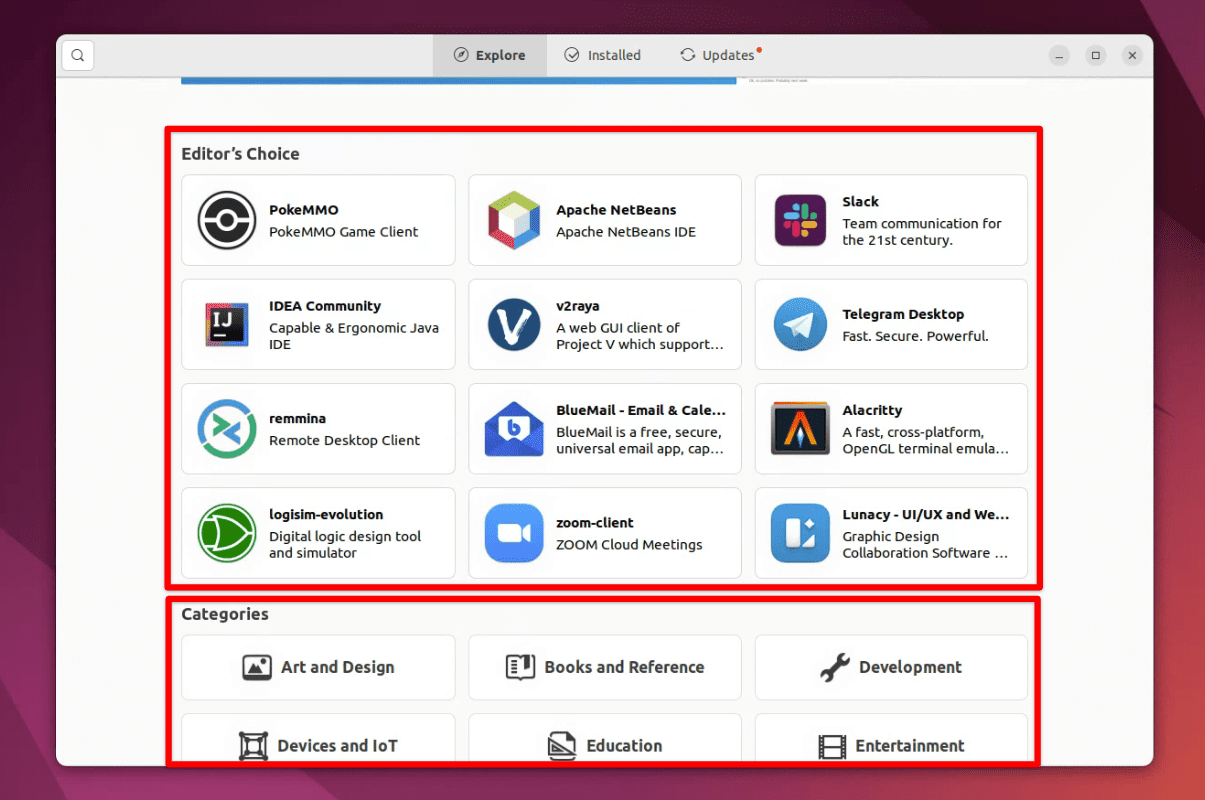Select Remote Desktop Client text
1205x800 pixels.
point(345,440)
